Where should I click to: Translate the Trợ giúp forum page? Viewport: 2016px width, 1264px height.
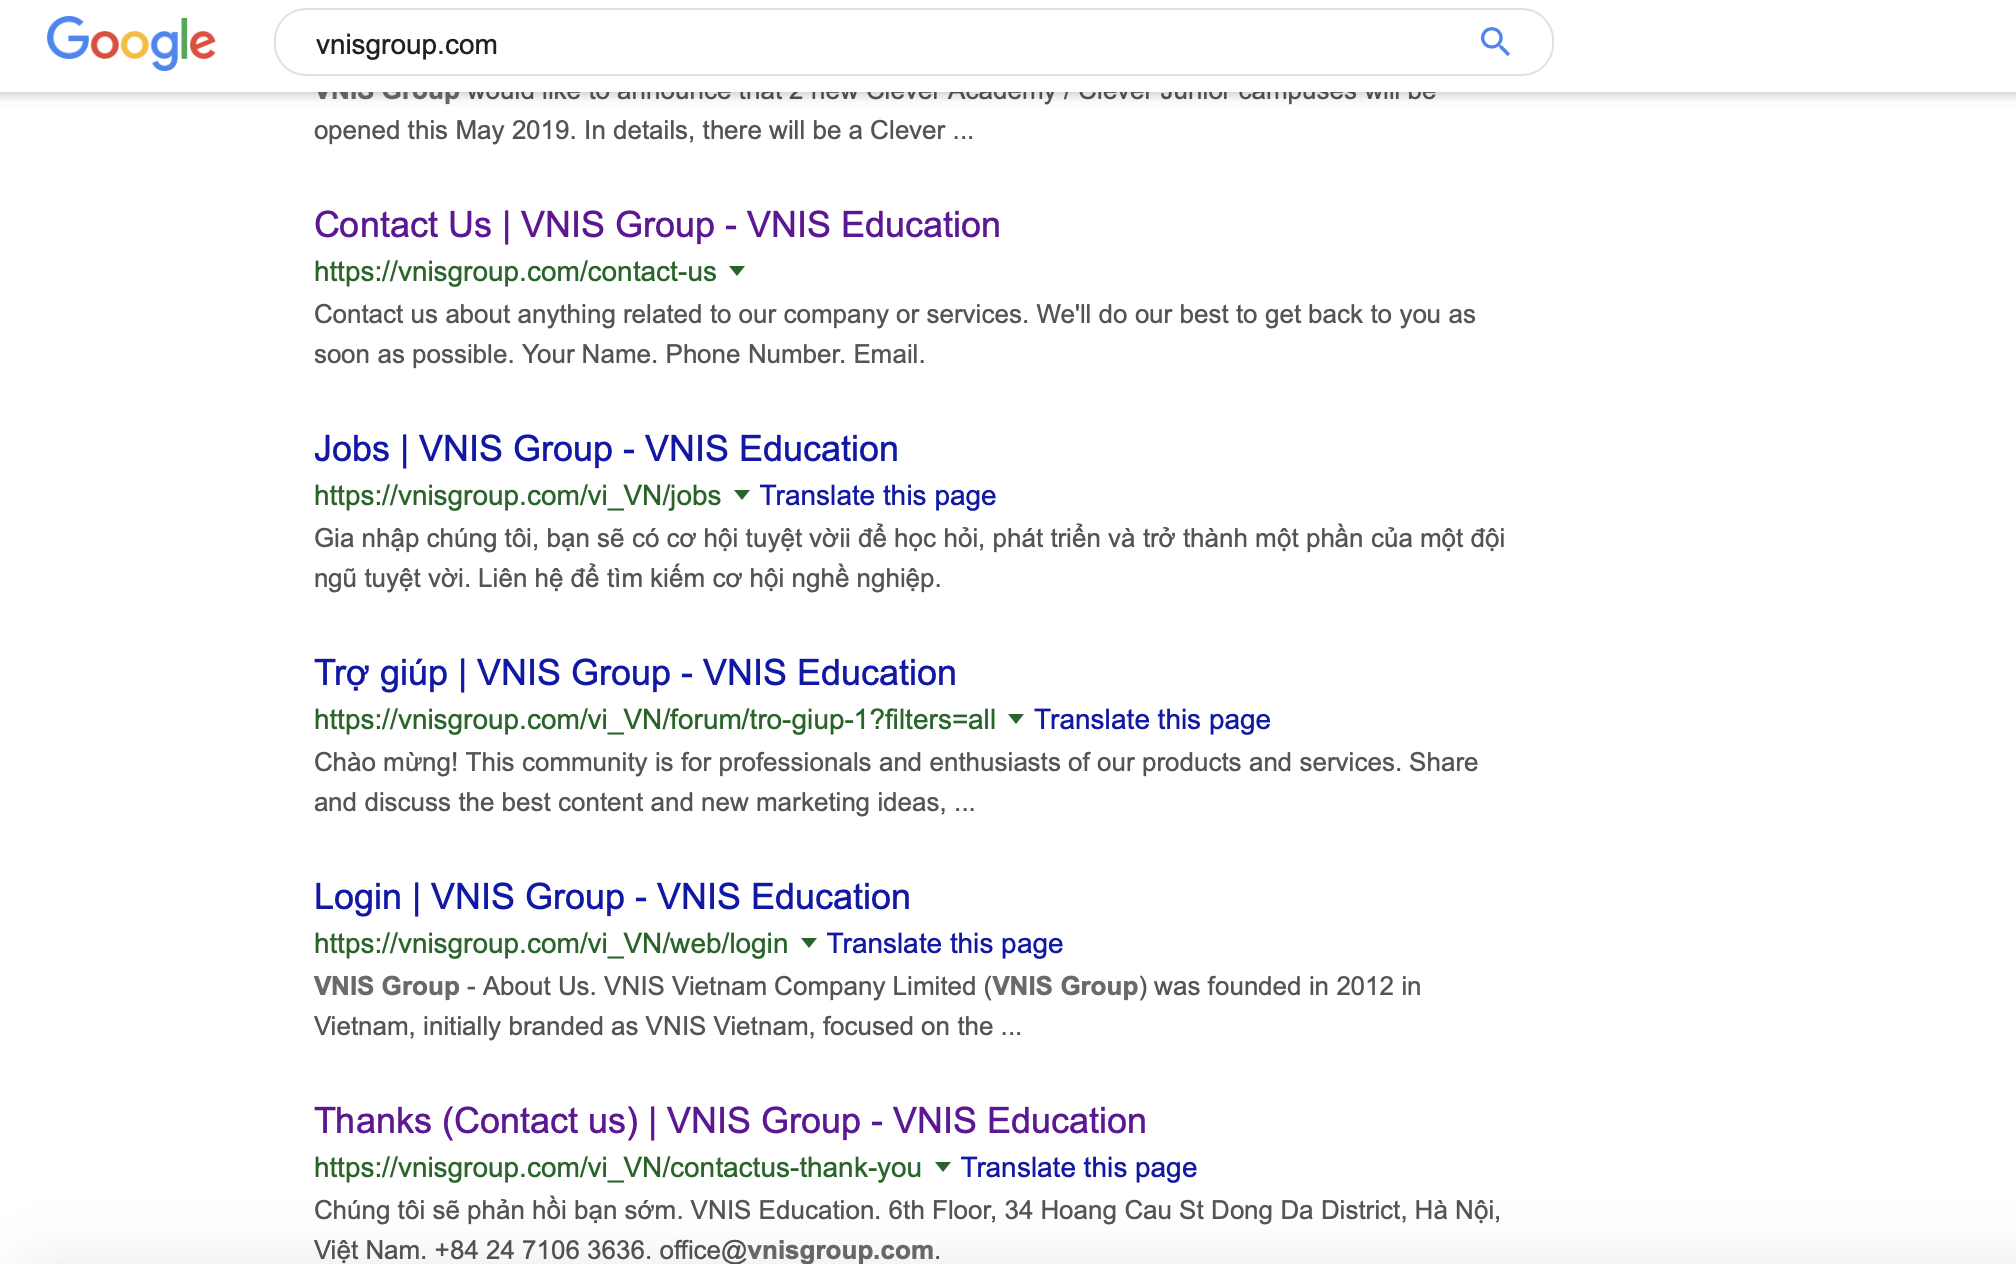(1151, 720)
